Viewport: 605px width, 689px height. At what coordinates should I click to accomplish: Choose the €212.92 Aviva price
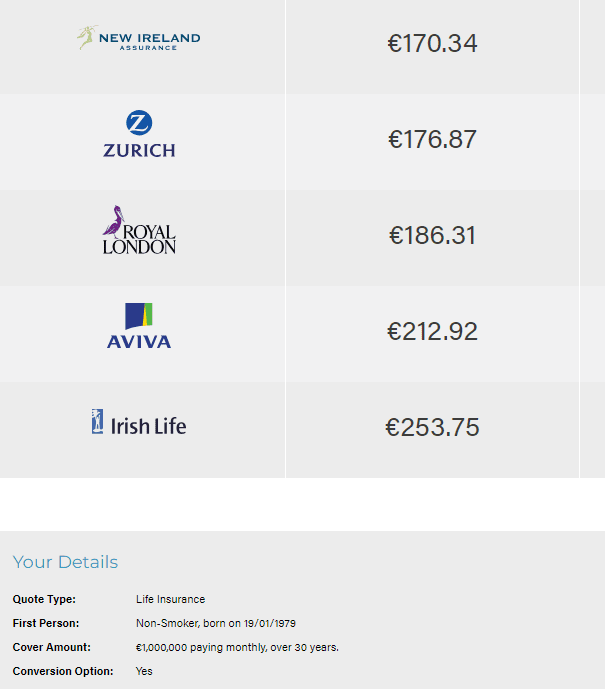[432, 332]
